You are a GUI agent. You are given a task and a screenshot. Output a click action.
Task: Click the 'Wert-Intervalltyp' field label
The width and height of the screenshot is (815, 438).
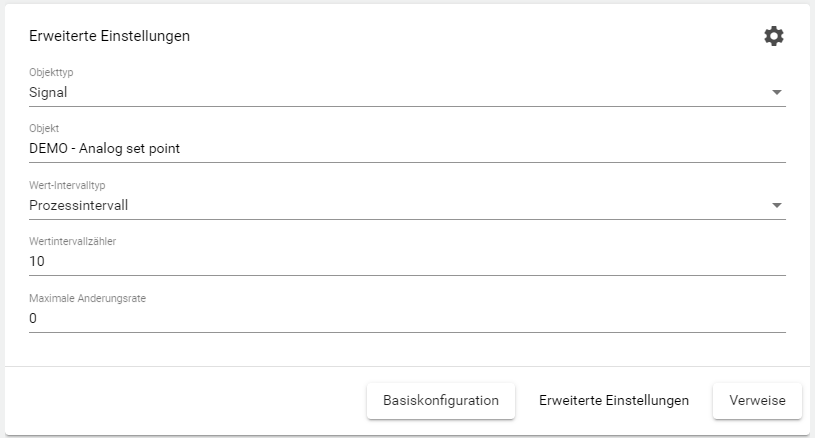click(x=65, y=185)
